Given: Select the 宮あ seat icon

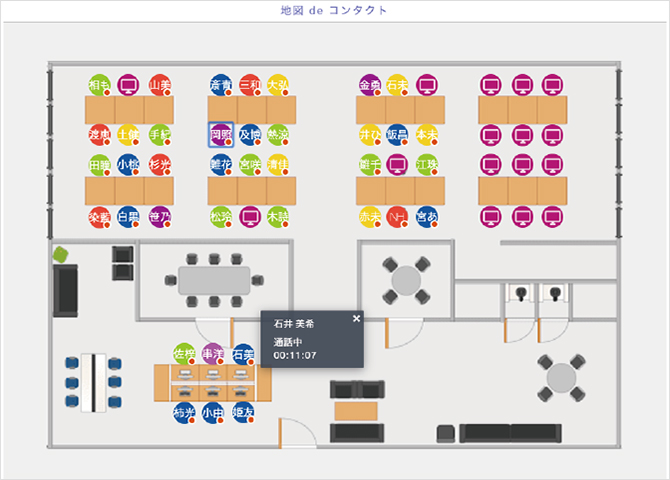Looking at the screenshot, I should (x=427, y=217).
